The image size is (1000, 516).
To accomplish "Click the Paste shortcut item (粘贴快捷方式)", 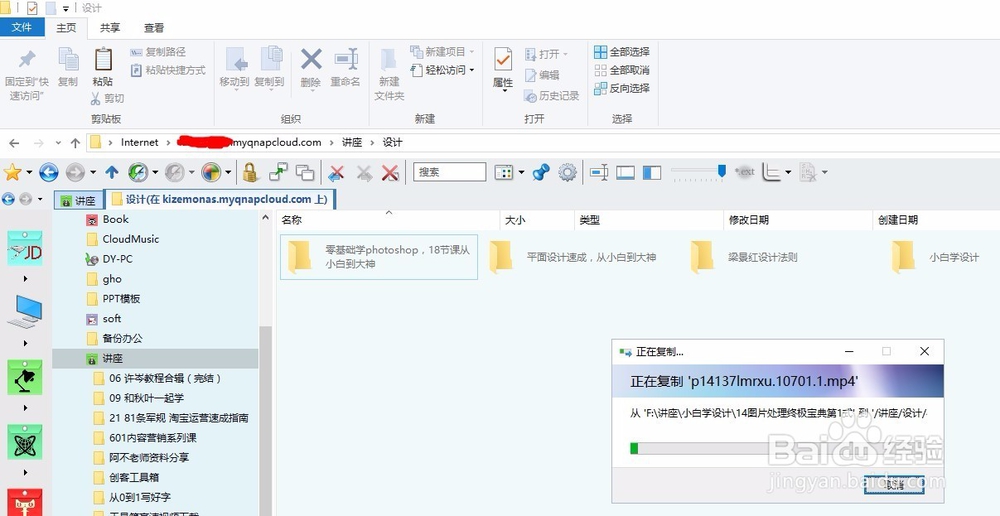I will coord(168,70).
